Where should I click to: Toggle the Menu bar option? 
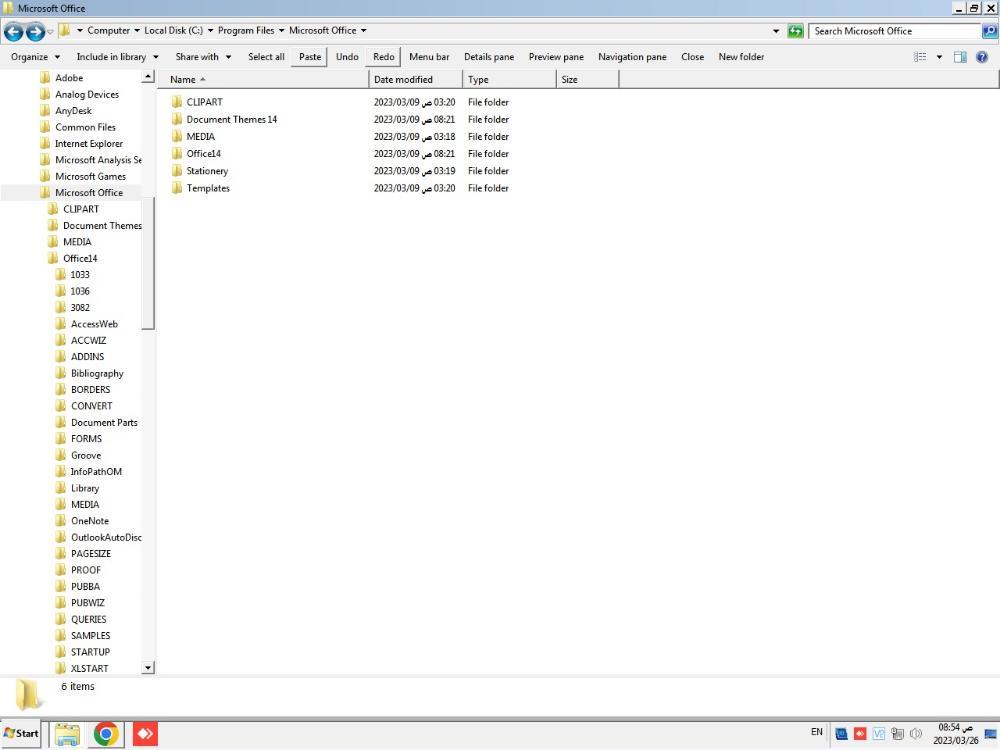tap(429, 57)
